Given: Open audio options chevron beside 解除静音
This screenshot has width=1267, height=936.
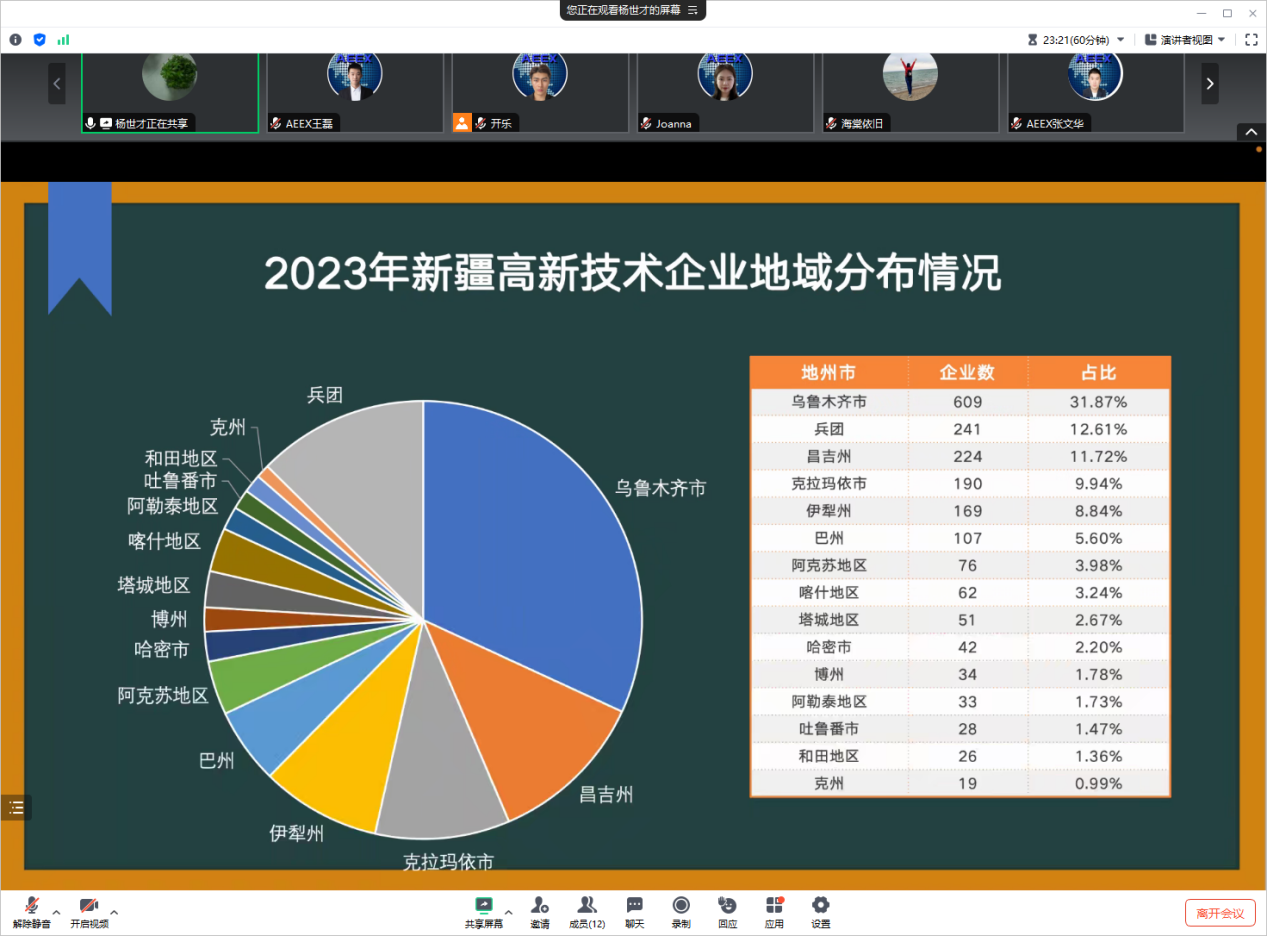Looking at the screenshot, I should tap(57, 914).
